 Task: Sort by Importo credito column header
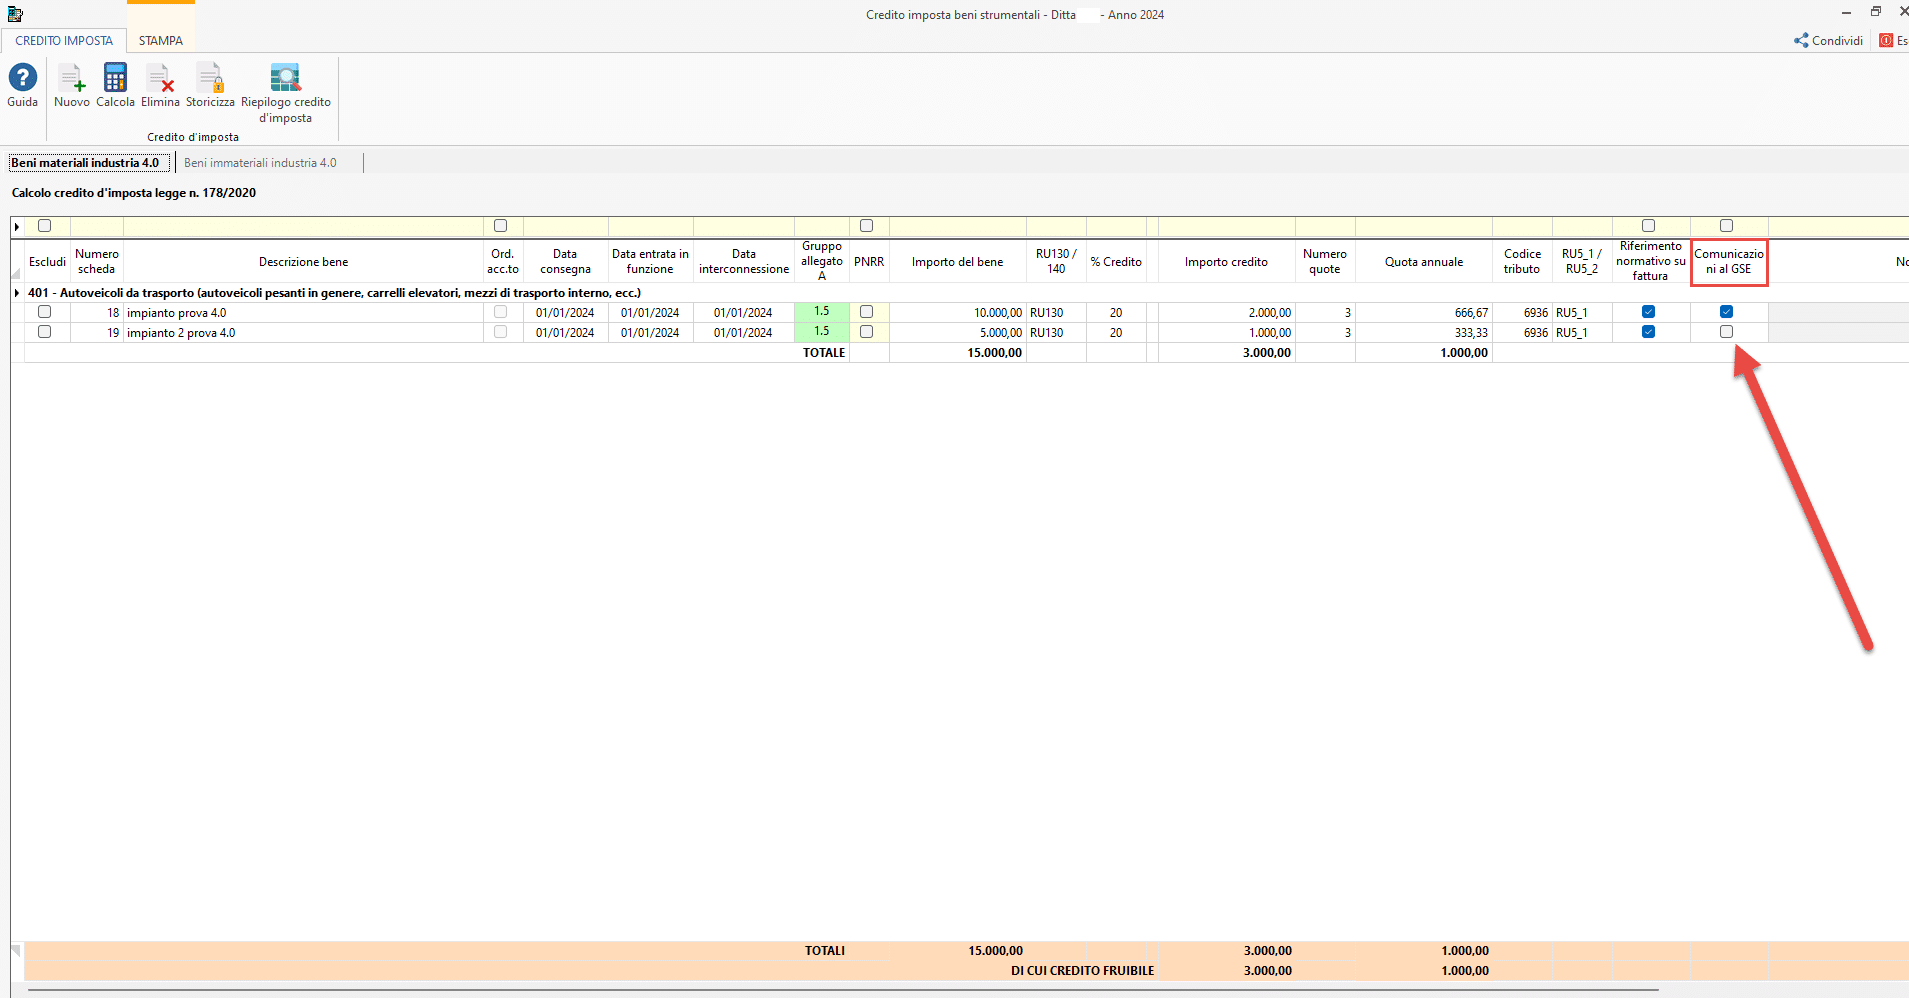[x=1226, y=262]
